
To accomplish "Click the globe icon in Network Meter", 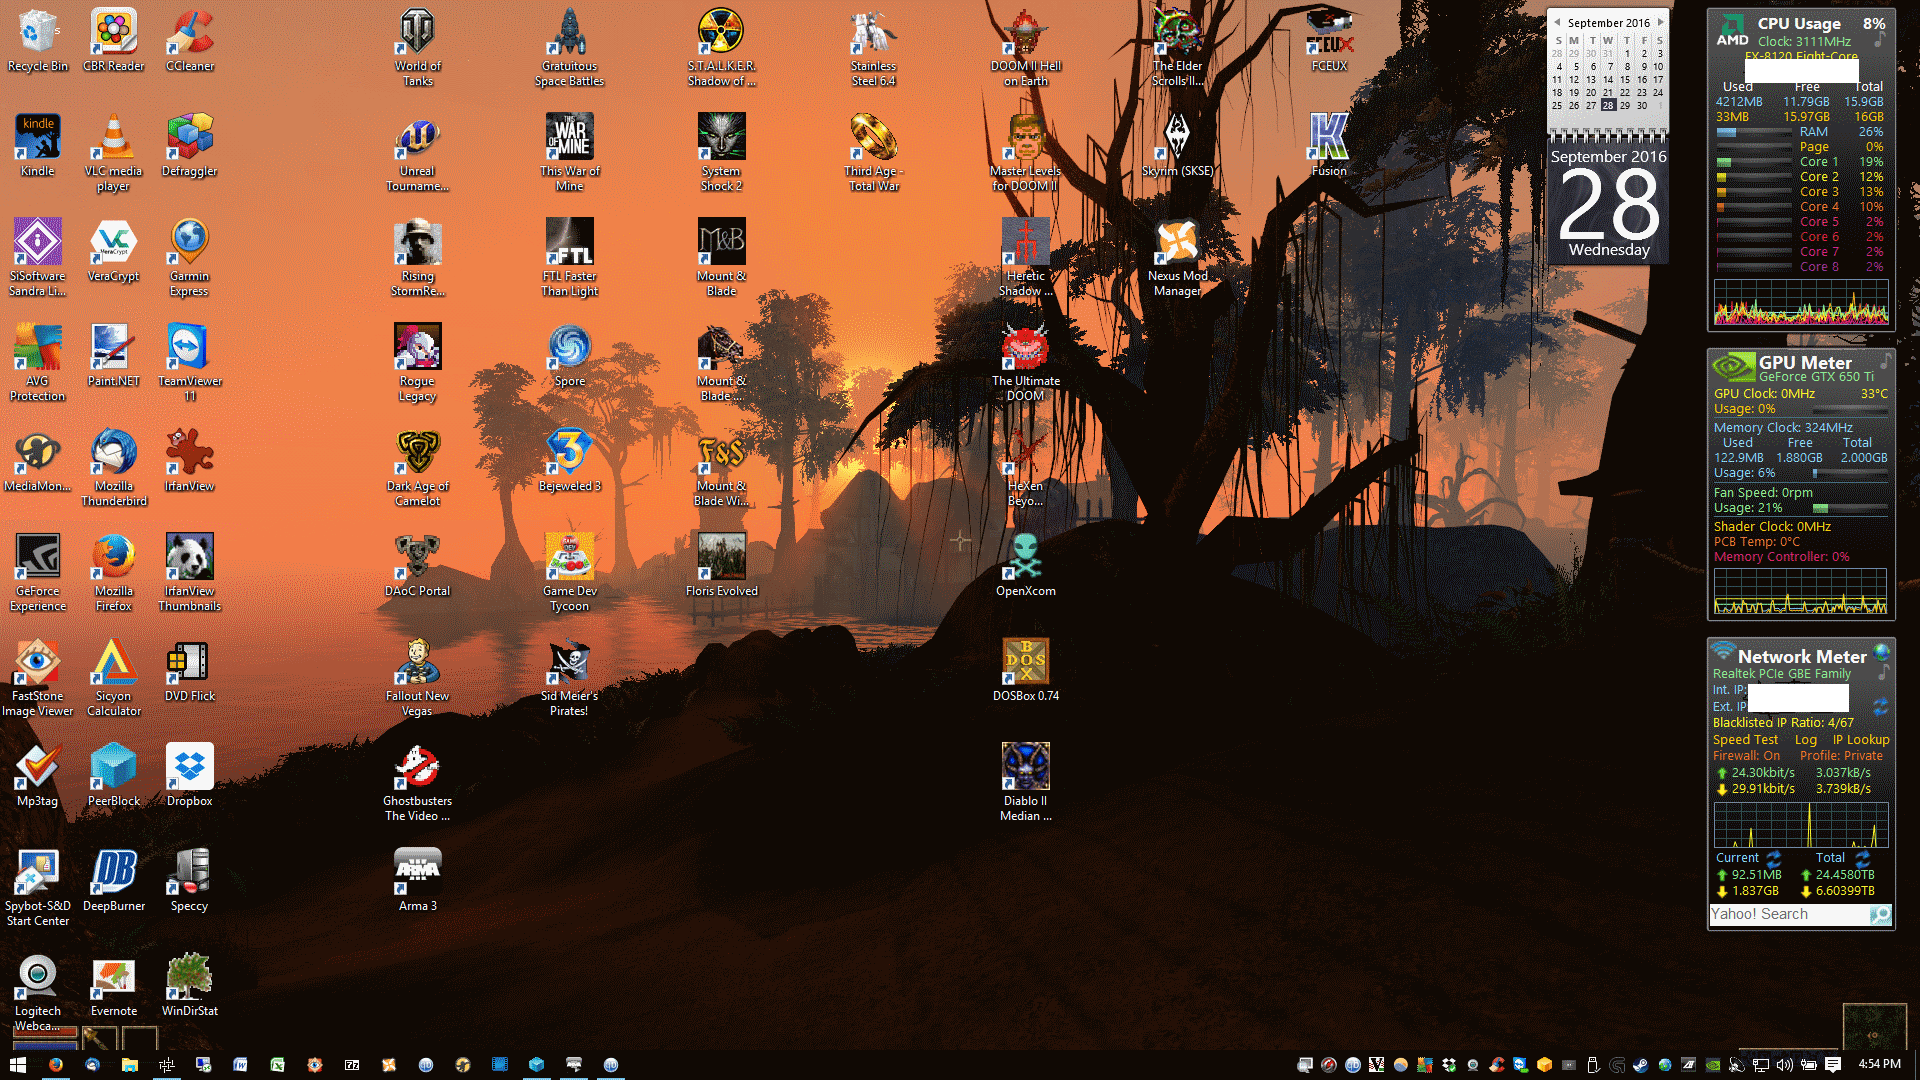I will coord(1881,652).
